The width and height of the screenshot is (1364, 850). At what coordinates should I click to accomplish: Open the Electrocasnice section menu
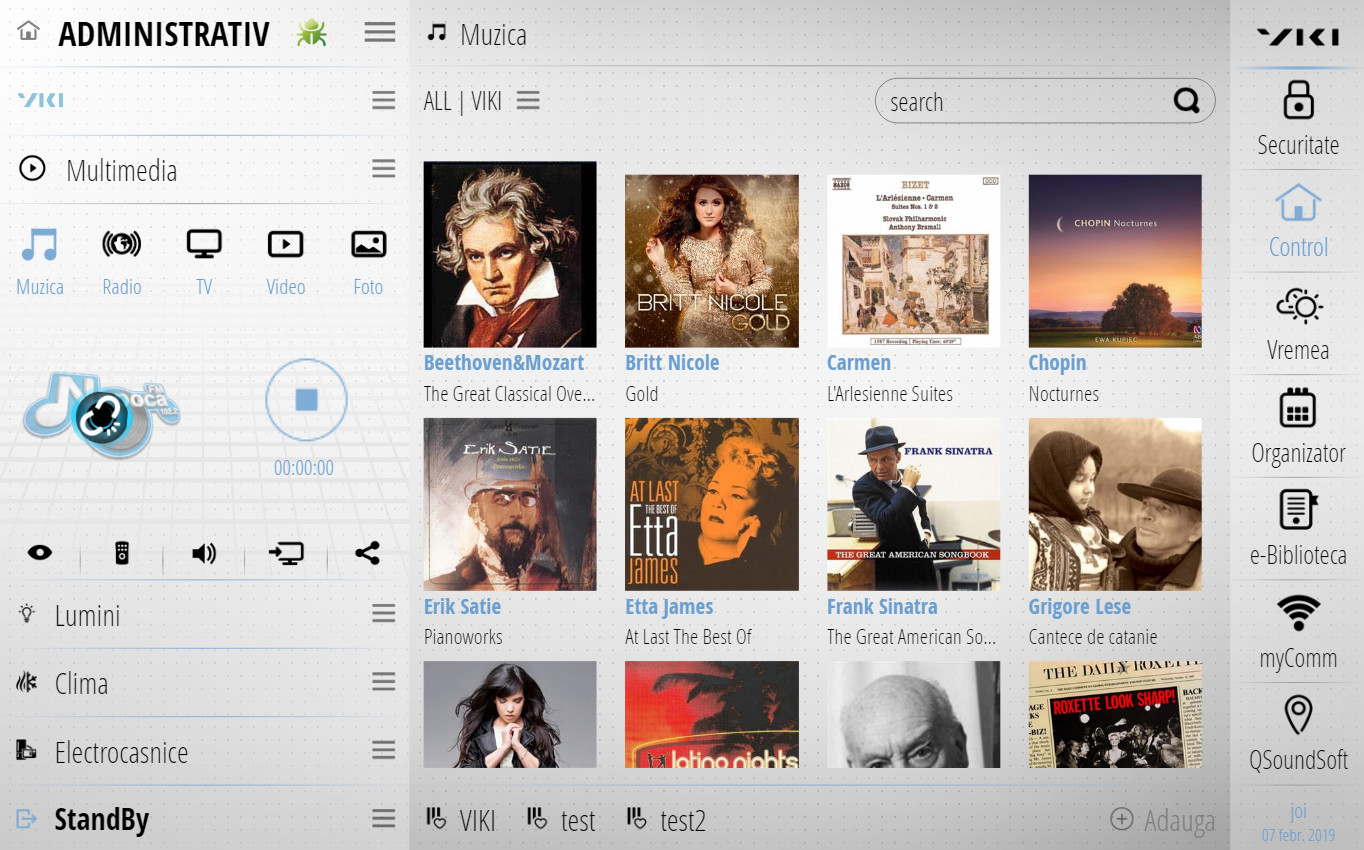pyautogui.click(x=383, y=749)
